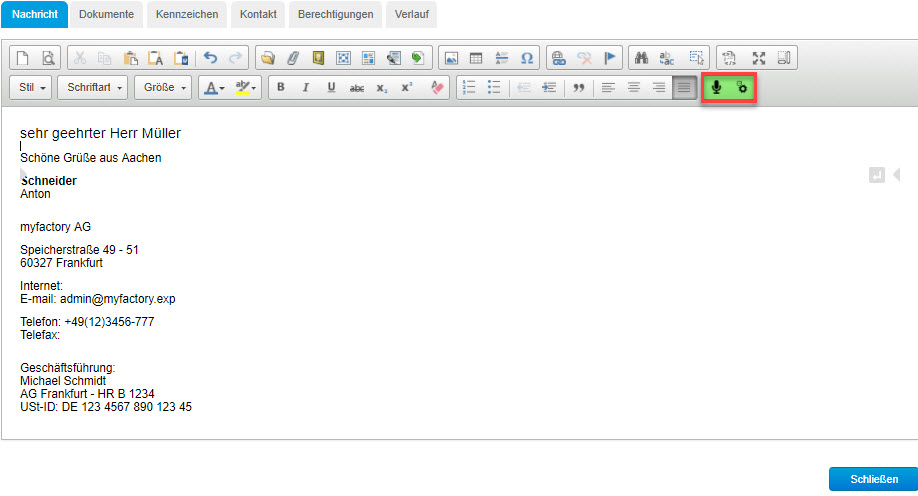
Task: Open the Berechtigungen tab
Action: 335,14
